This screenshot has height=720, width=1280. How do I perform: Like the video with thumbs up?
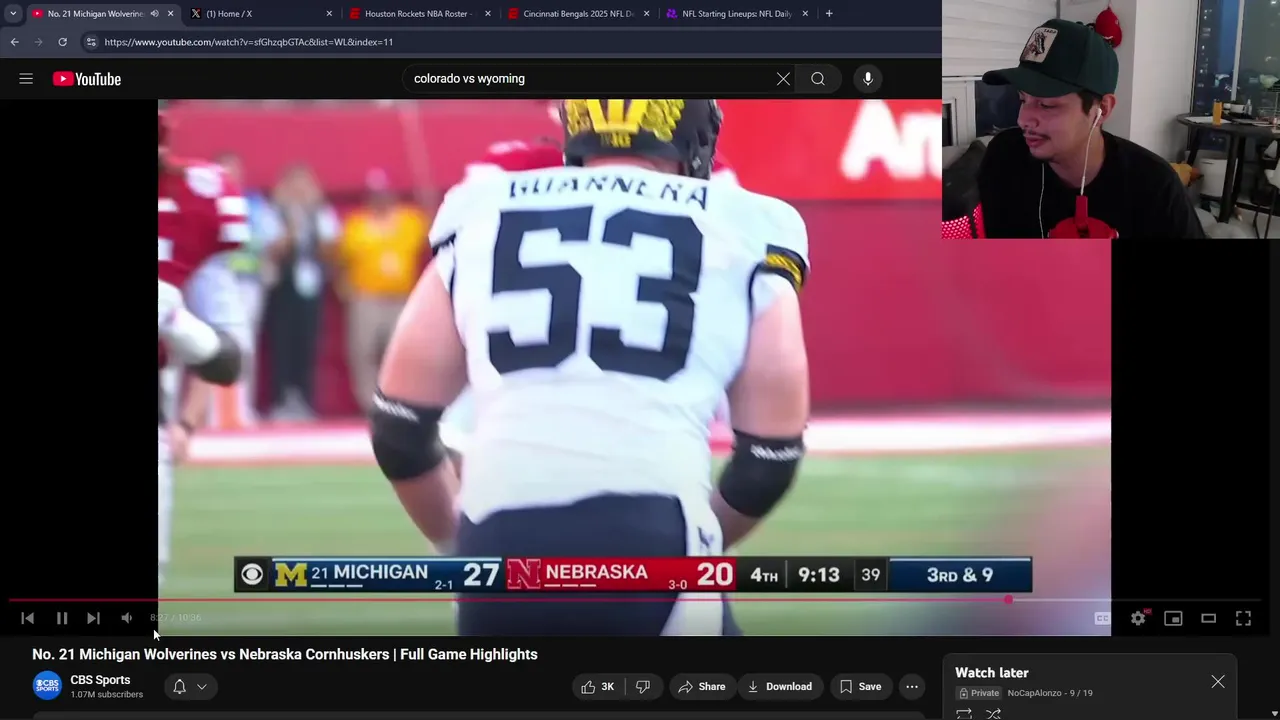pyautogui.click(x=598, y=687)
